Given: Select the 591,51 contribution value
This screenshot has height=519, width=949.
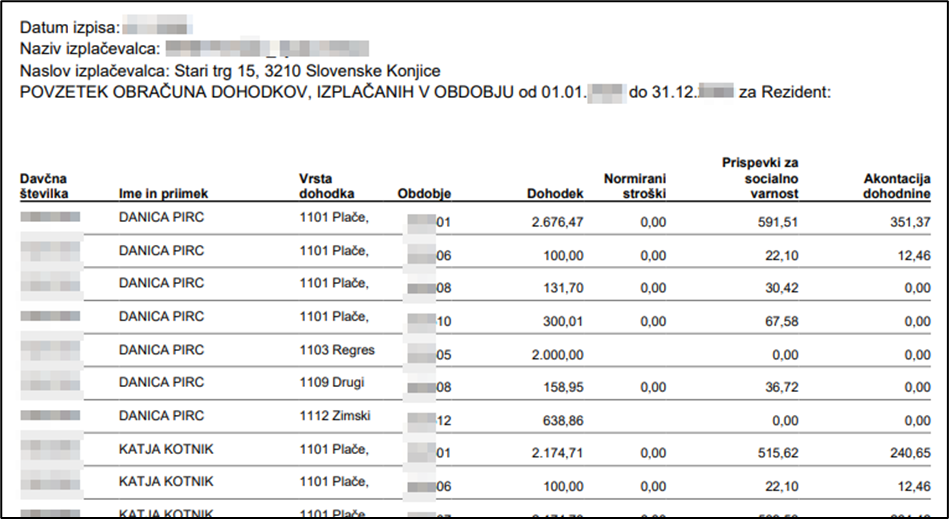Looking at the screenshot, I should click(x=778, y=222).
